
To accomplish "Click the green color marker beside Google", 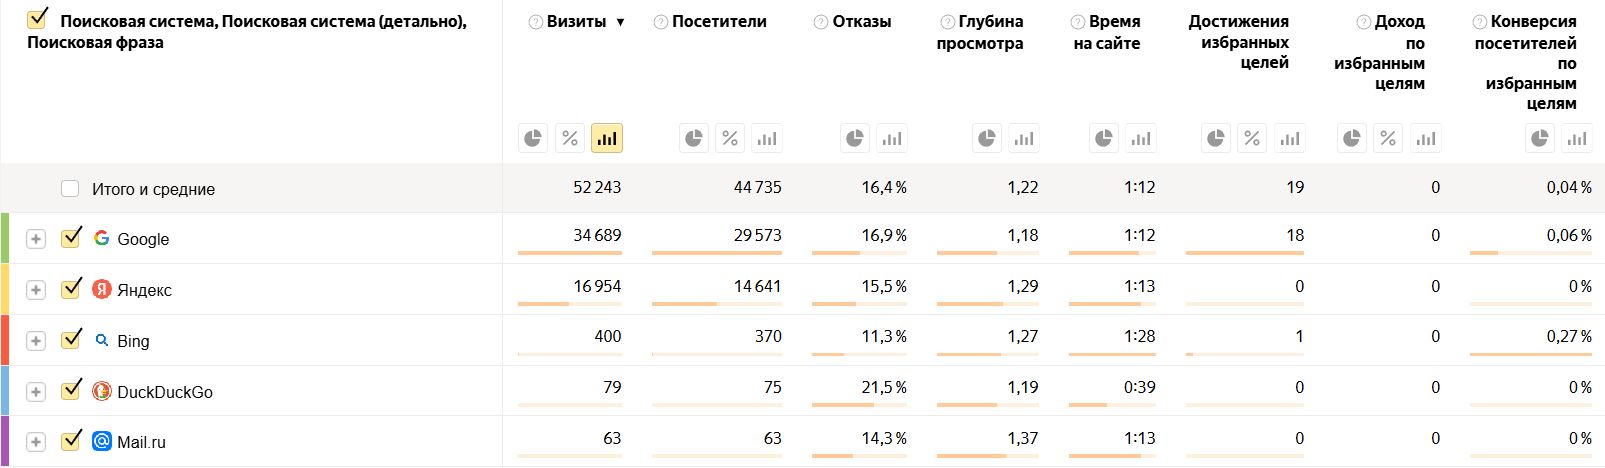I will pyautogui.click(x=5, y=238).
